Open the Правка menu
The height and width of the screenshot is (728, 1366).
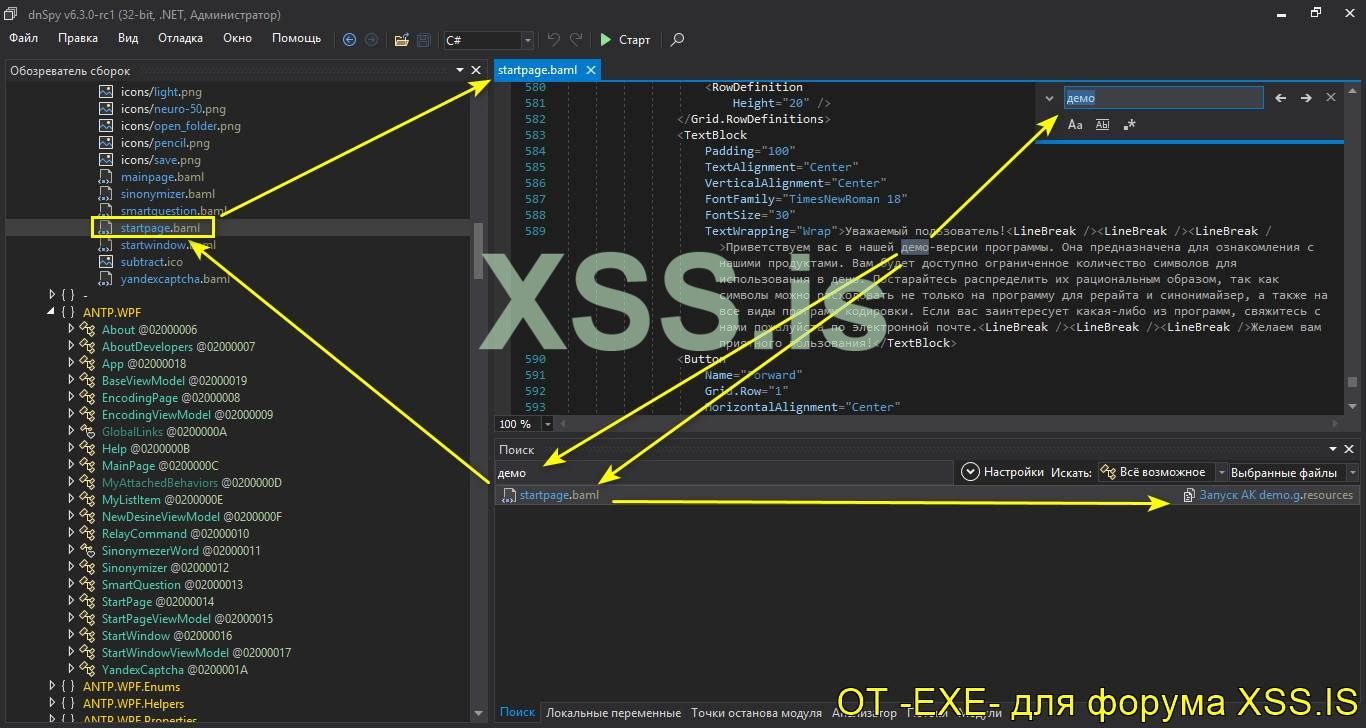78,38
